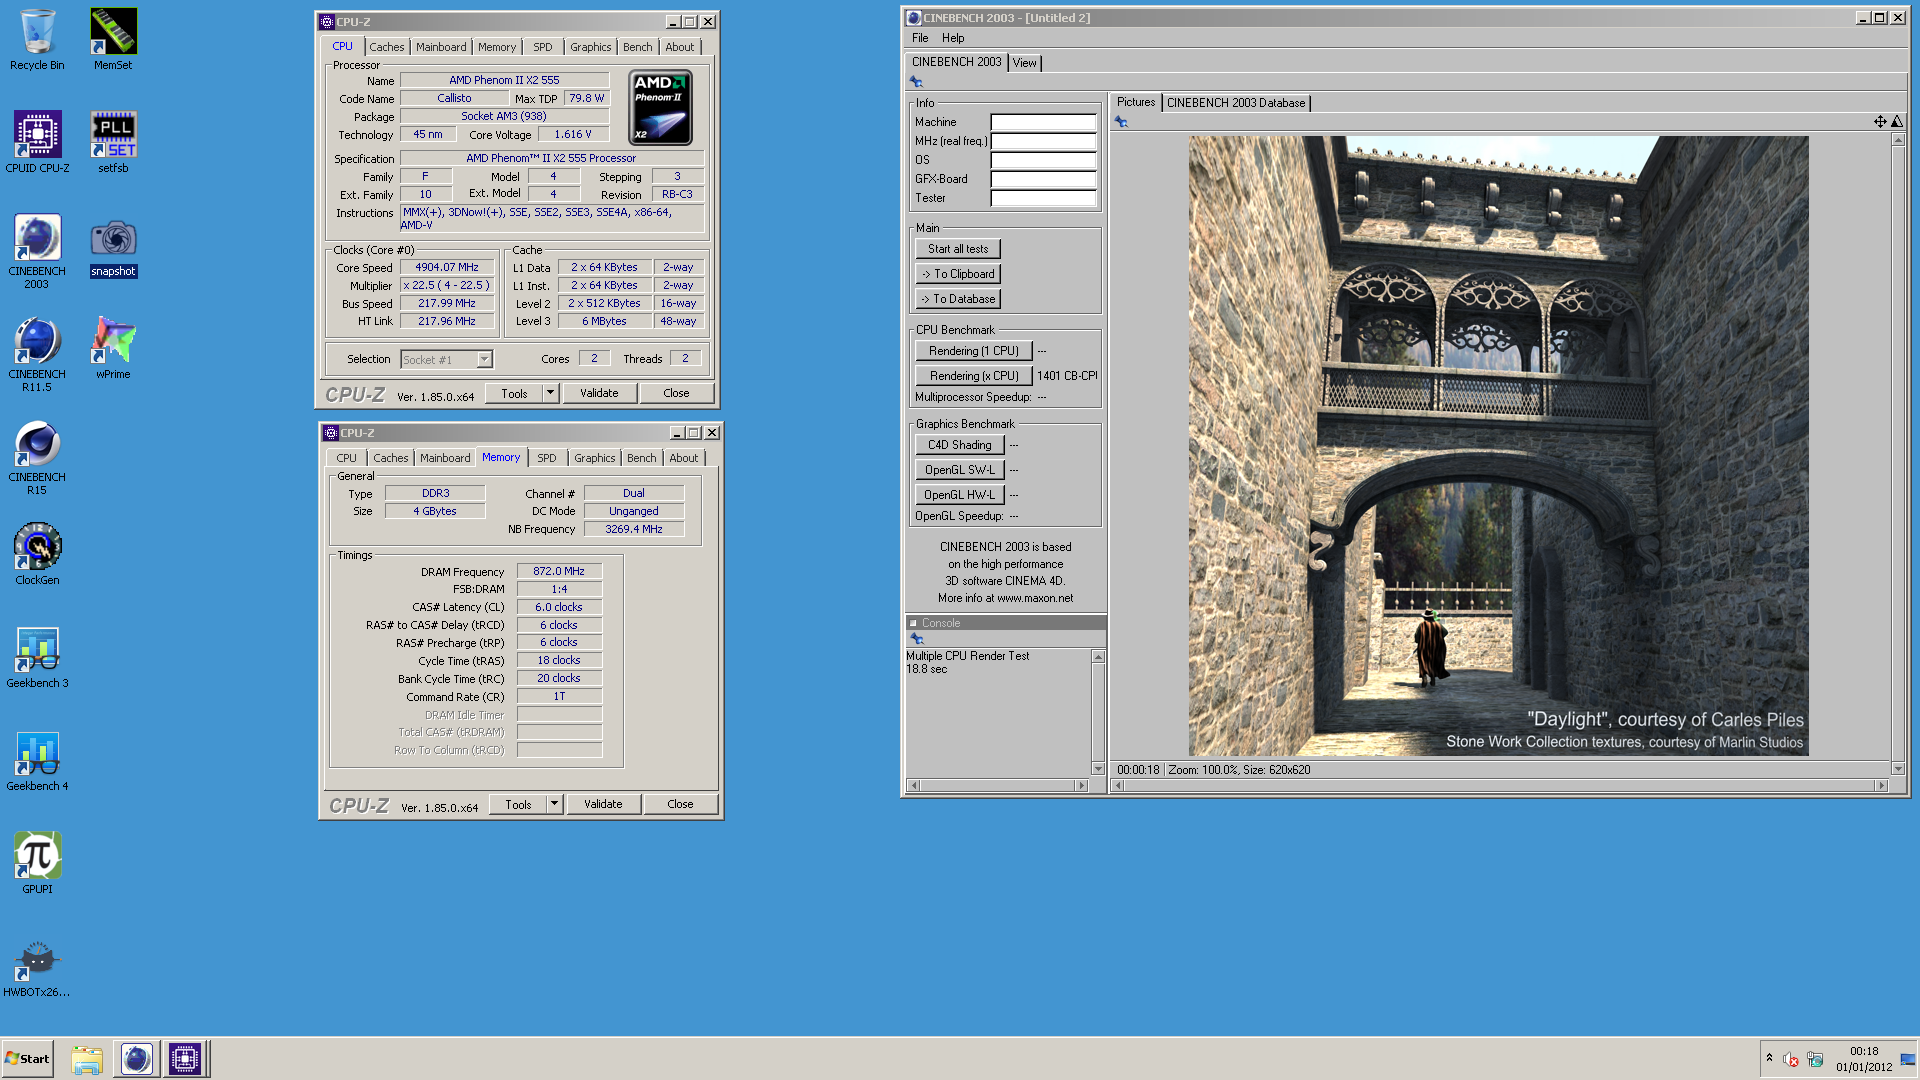Launch CINEBENCH R11.5 desktop shortcut
This screenshot has height=1080, width=1920.
tap(37, 355)
